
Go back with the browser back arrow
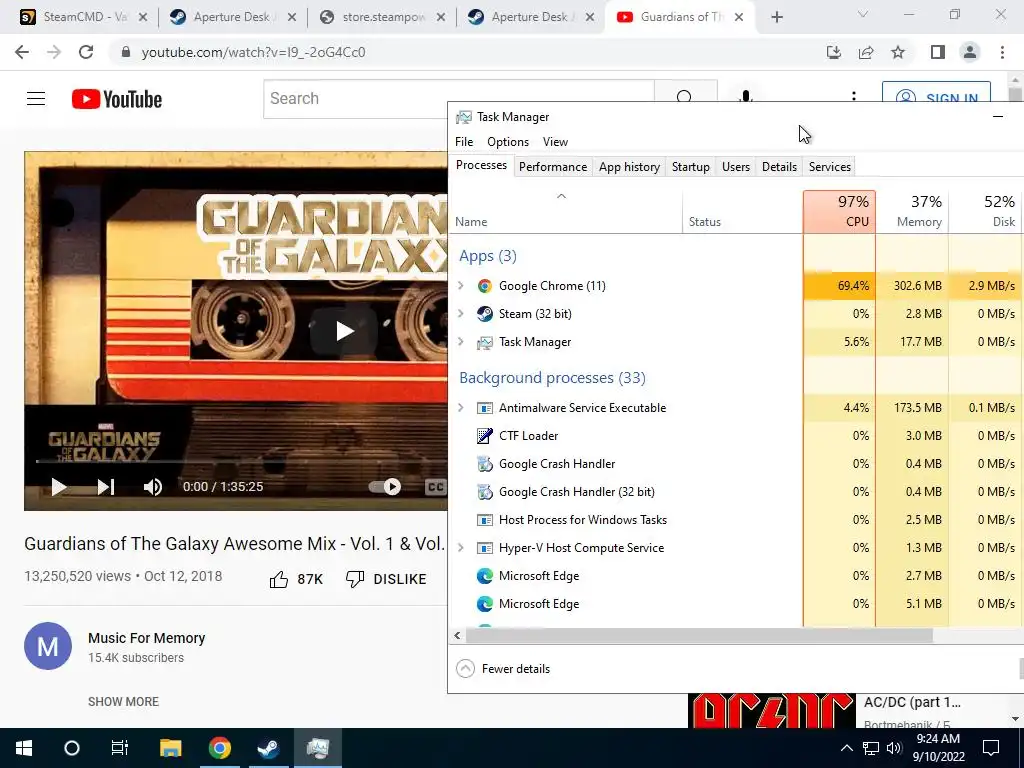click(x=22, y=52)
